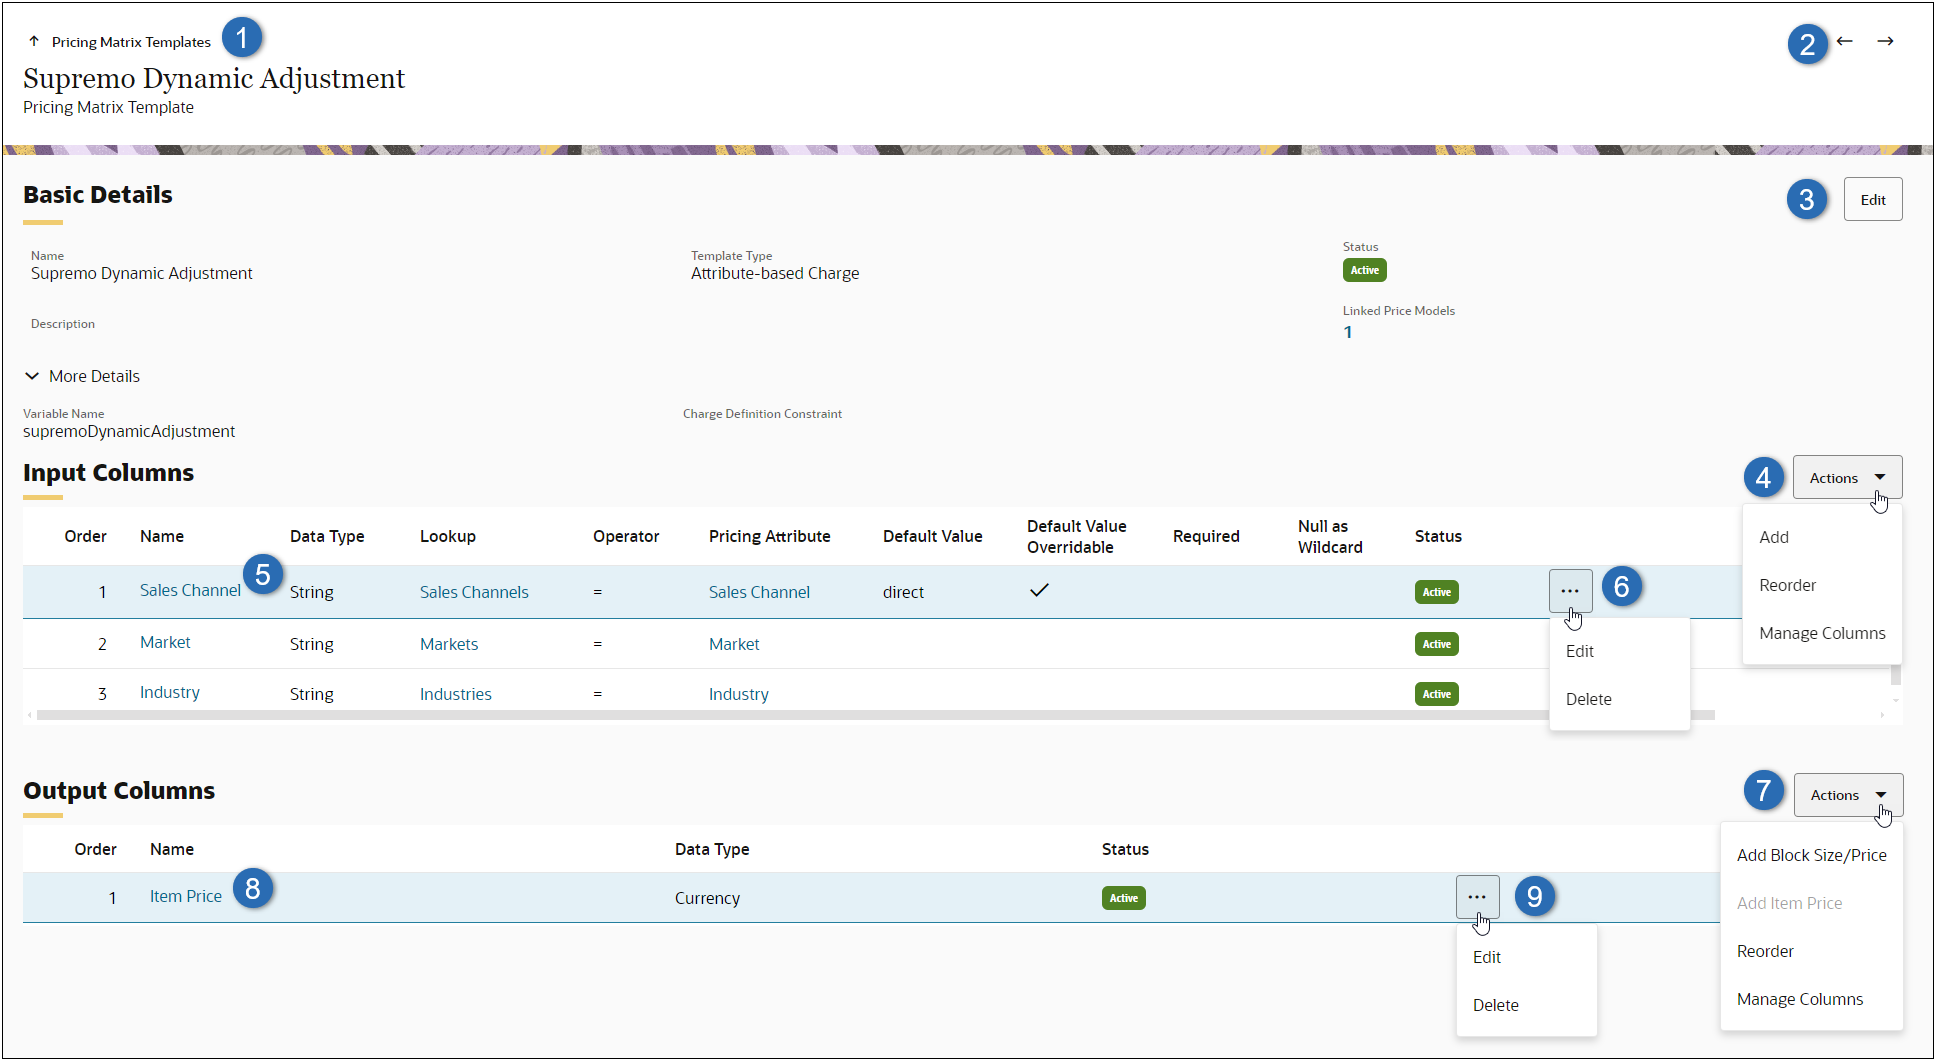Click Edit in the Sales Channel row menu
Screen dimensions: 1936x1061
point(1580,651)
